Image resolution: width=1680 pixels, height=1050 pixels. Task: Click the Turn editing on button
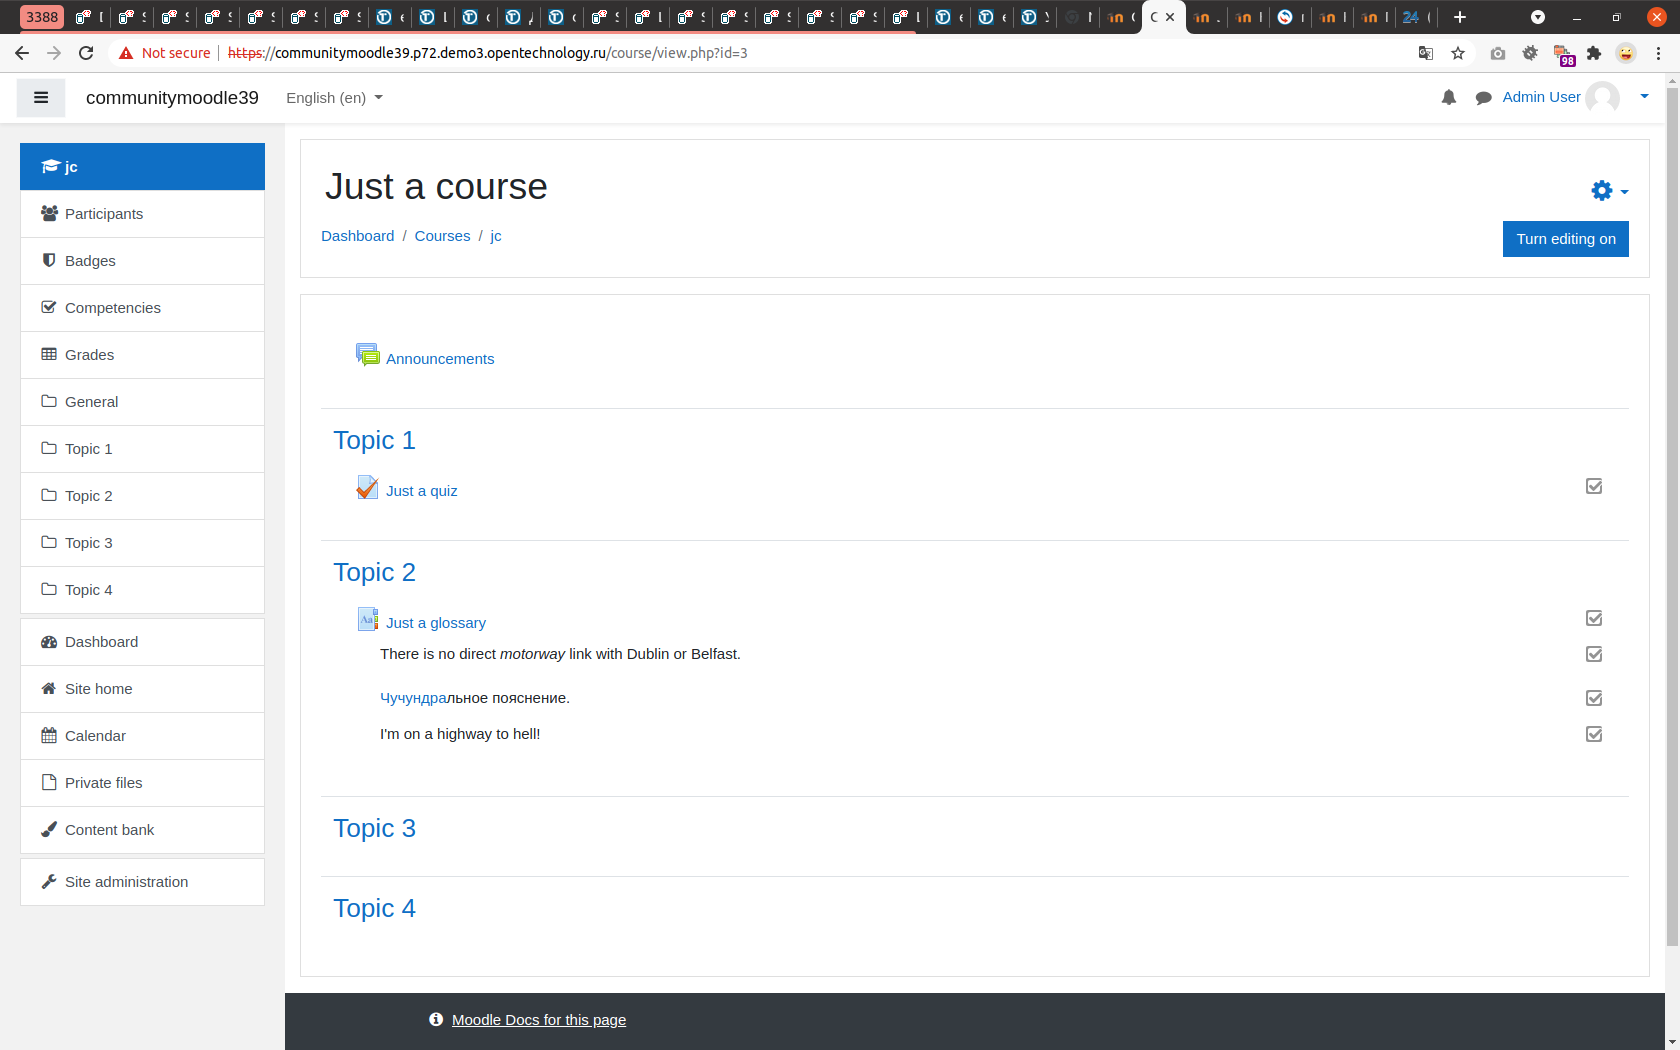1566,239
